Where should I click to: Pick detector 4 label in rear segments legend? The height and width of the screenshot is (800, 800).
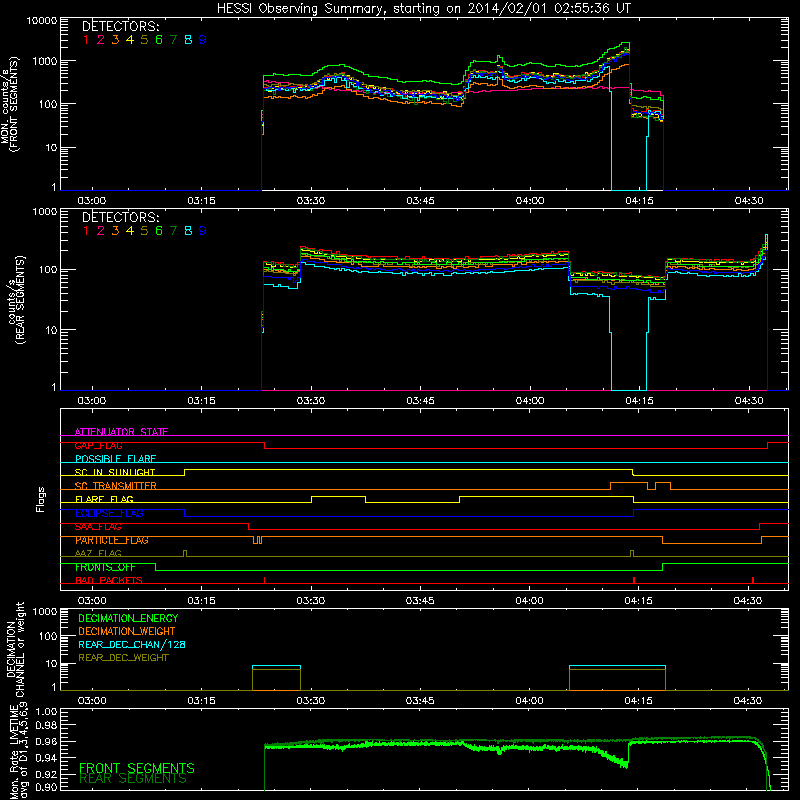click(130, 231)
